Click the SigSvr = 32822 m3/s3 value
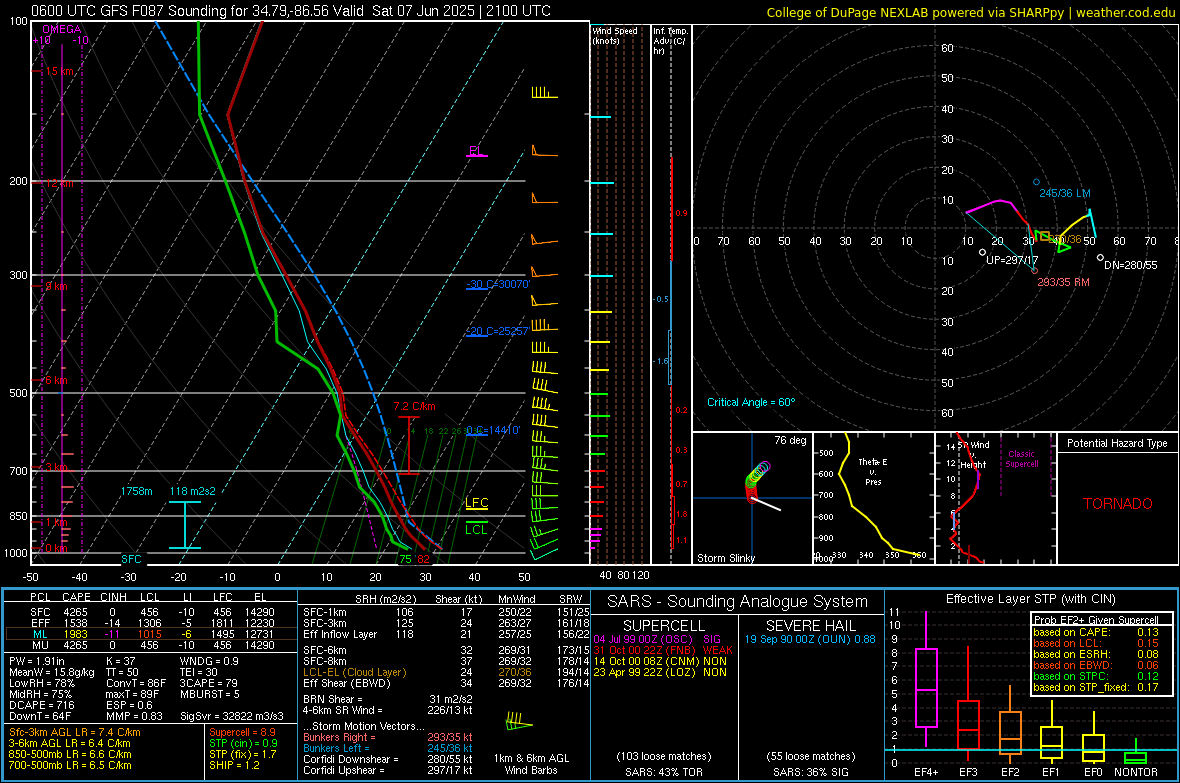The image size is (1180, 783). pyautogui.click(x=232, y=716)
